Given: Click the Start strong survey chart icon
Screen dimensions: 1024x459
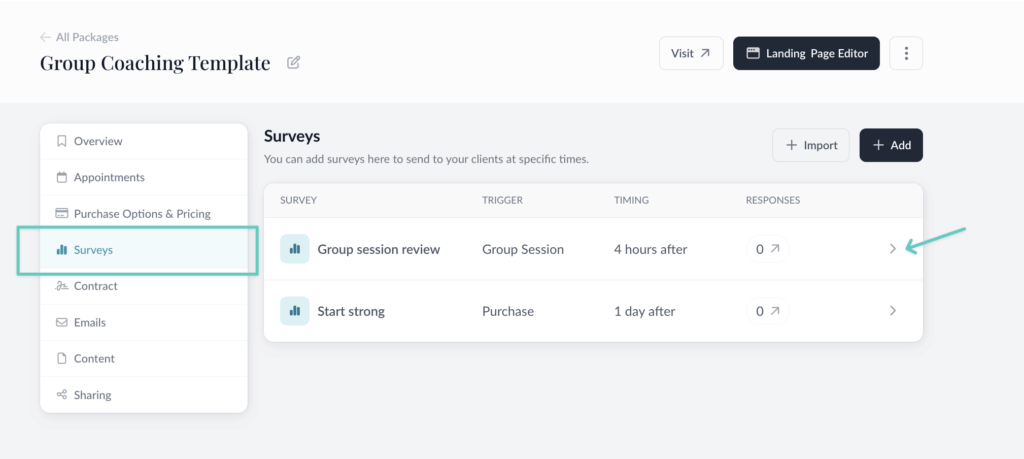Looking at the screenshot, I should pos(294,311).
